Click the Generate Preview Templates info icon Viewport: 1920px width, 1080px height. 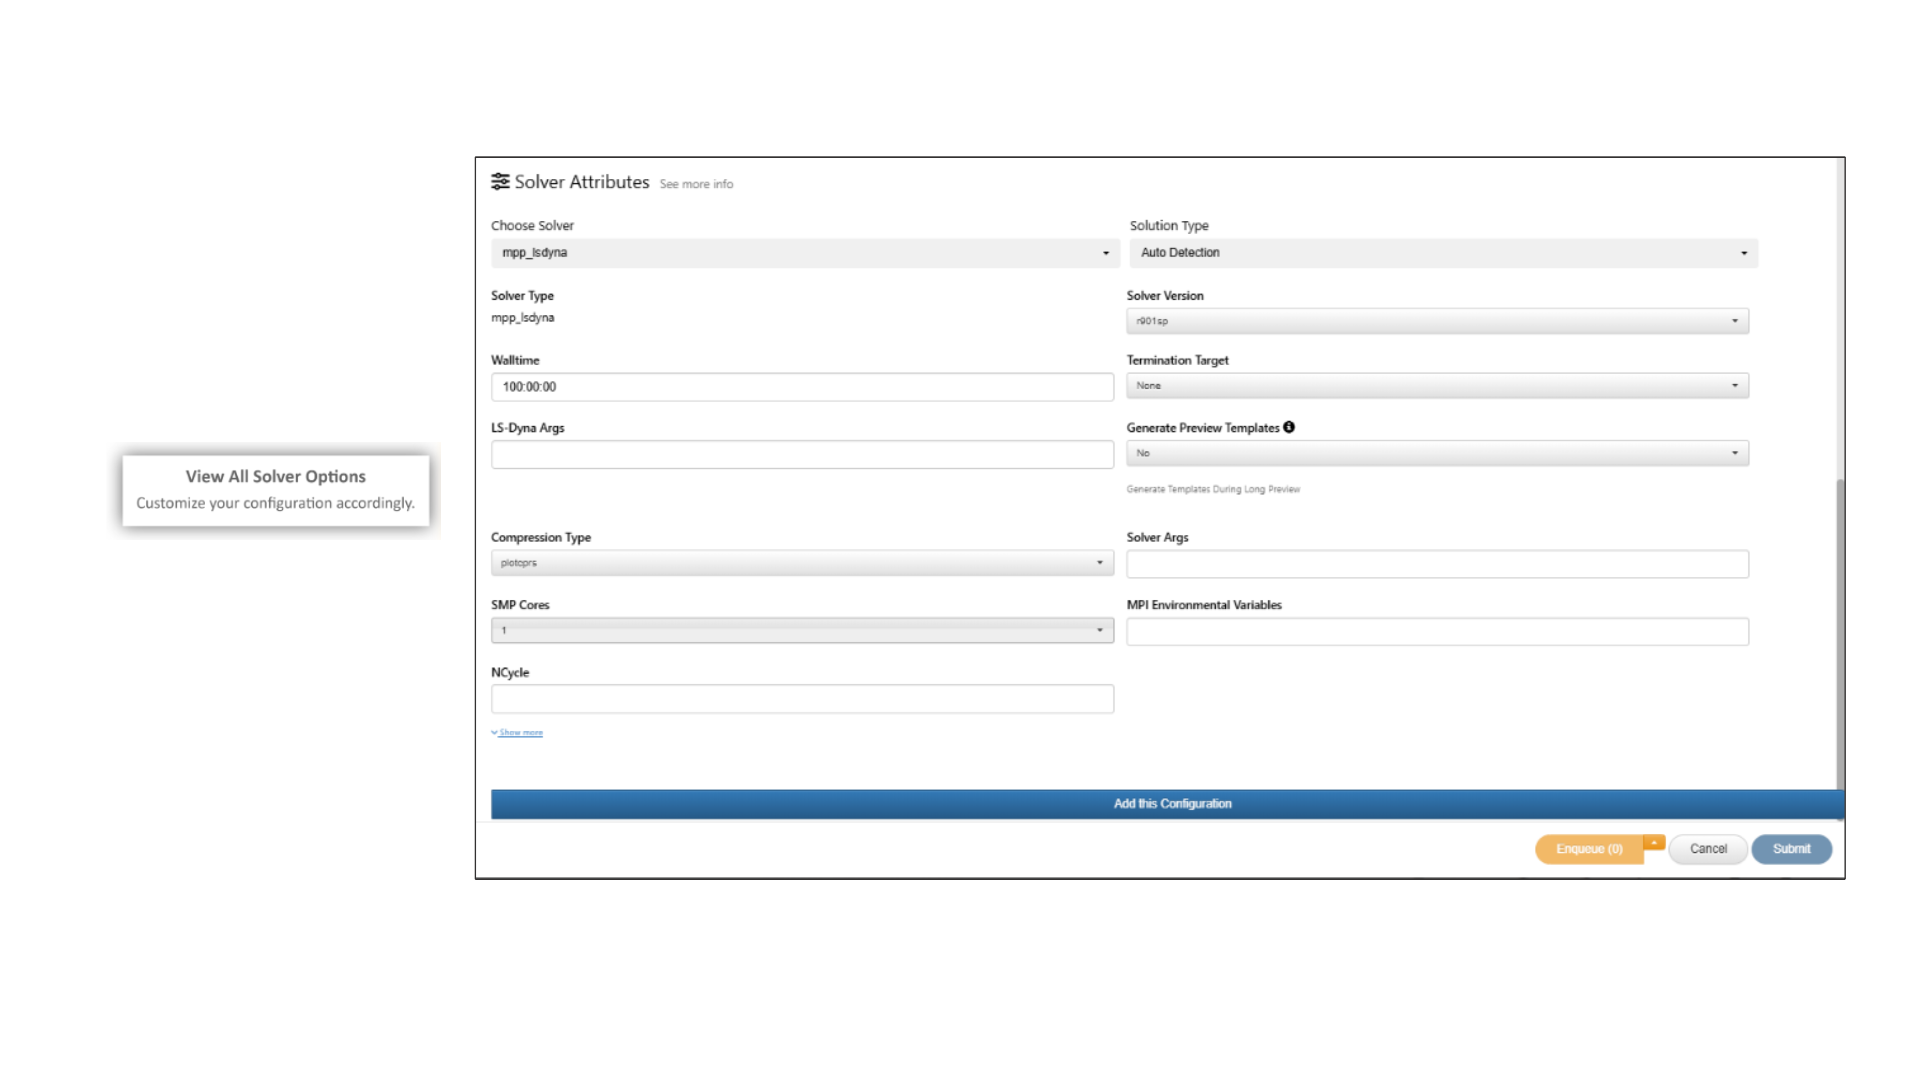coord(1289,427)
